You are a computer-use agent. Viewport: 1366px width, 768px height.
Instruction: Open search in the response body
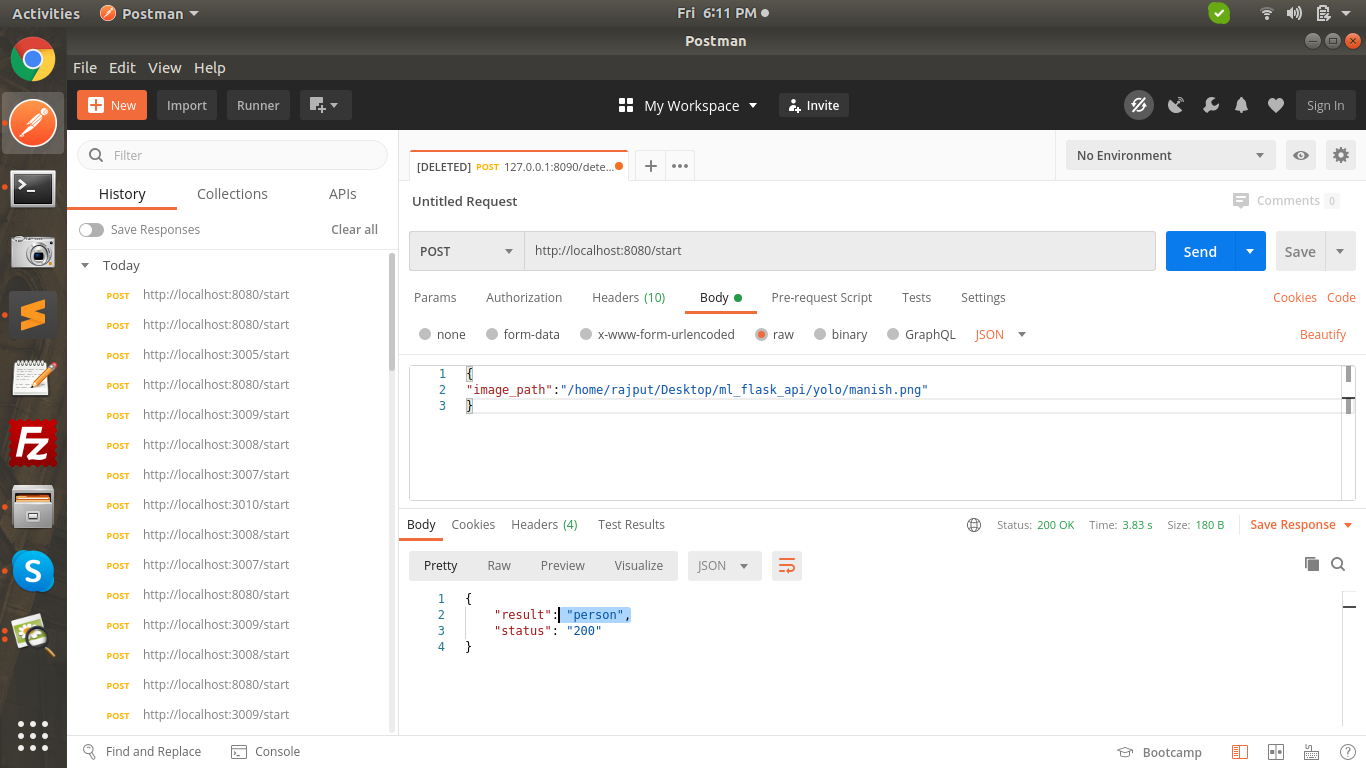[x=1338, y=564]
